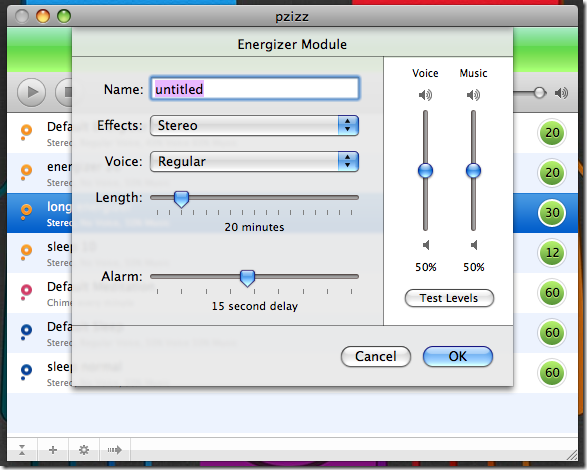
Task: Click the 60 badge on last sleep row
Action: pos(552,373)
